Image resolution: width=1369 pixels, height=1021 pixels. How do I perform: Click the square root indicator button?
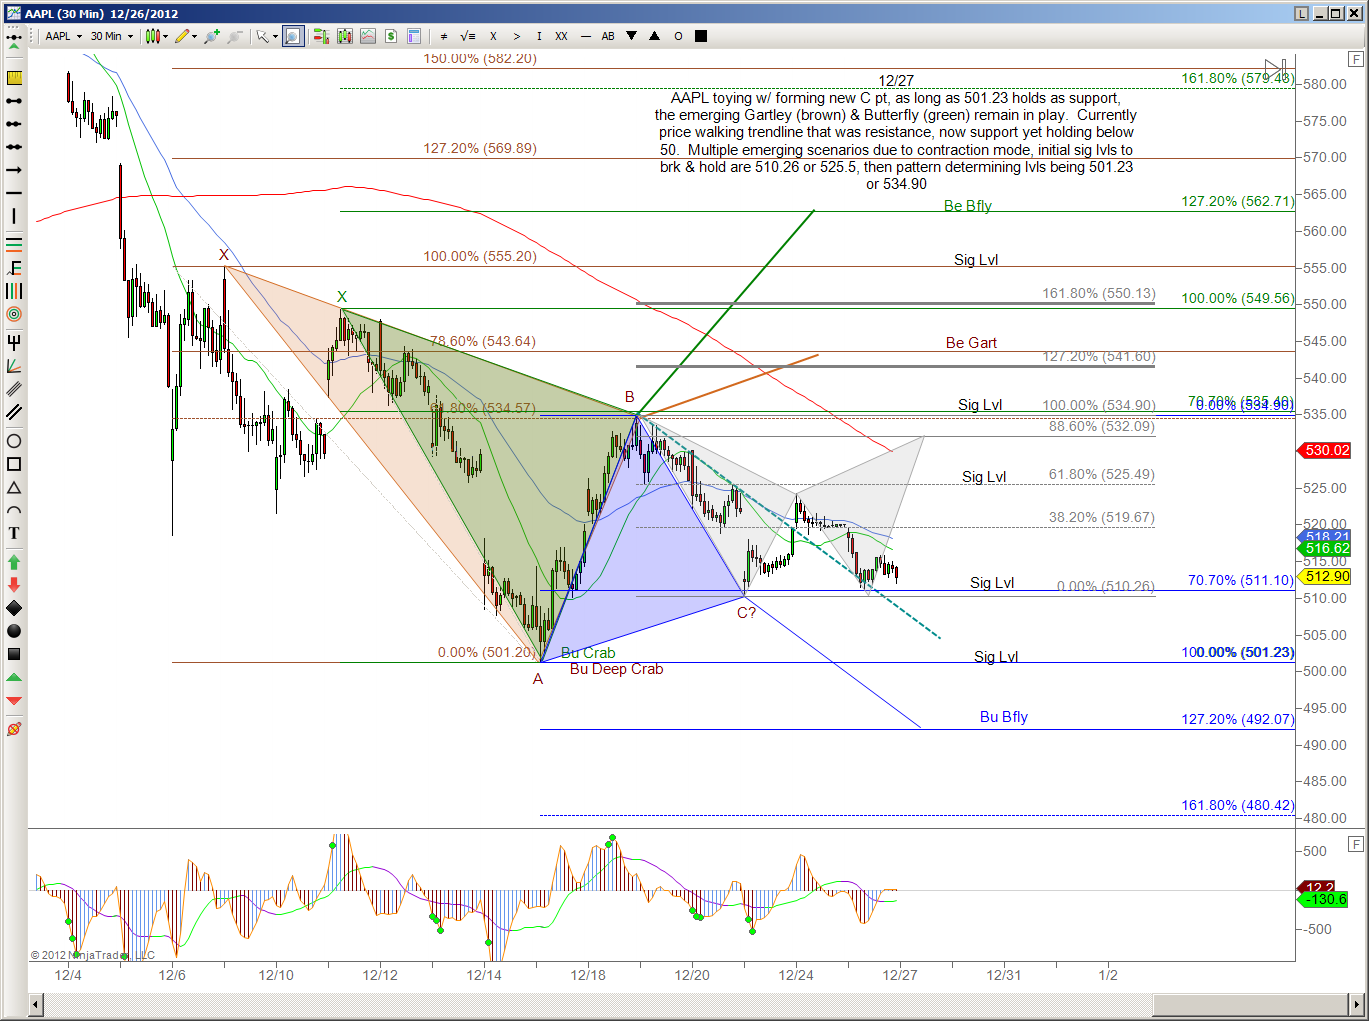pos(467,36)
